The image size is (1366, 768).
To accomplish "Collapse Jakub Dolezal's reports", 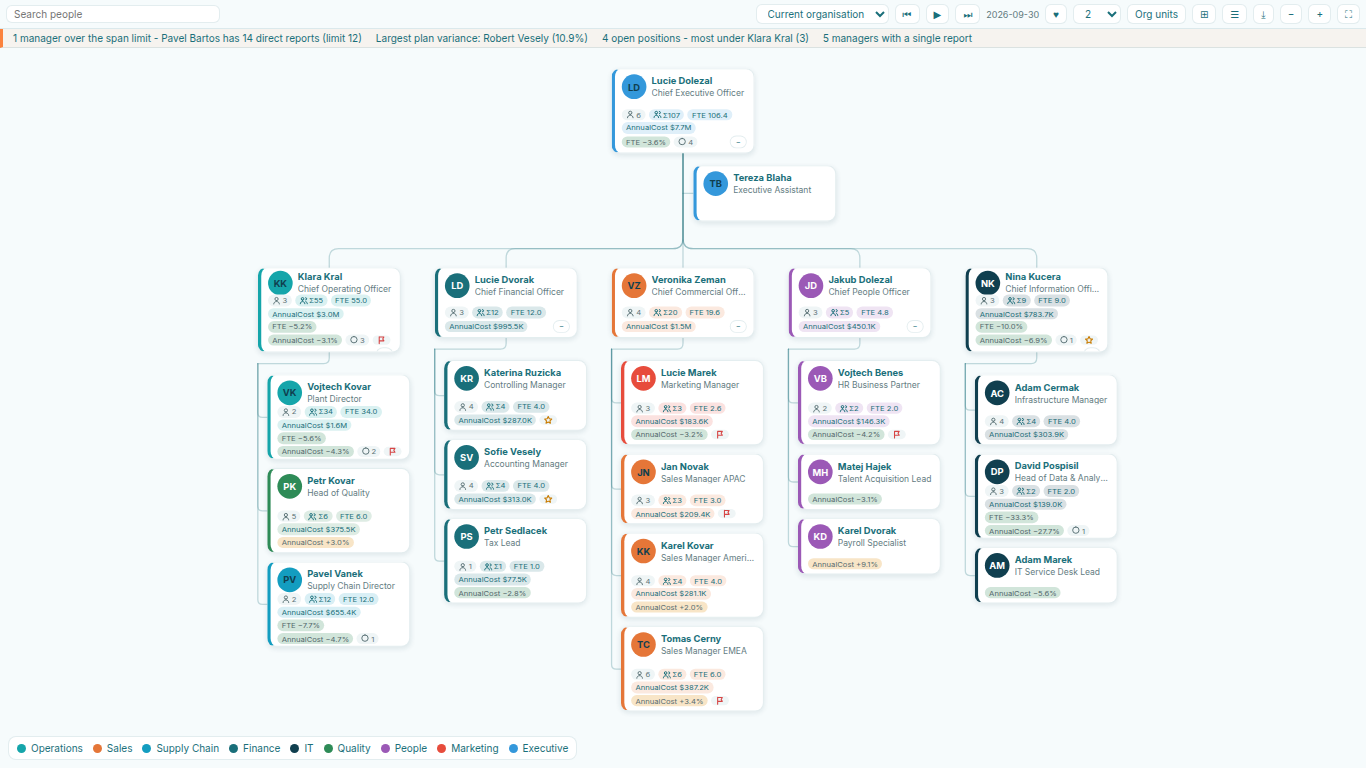I will (915, 326).
